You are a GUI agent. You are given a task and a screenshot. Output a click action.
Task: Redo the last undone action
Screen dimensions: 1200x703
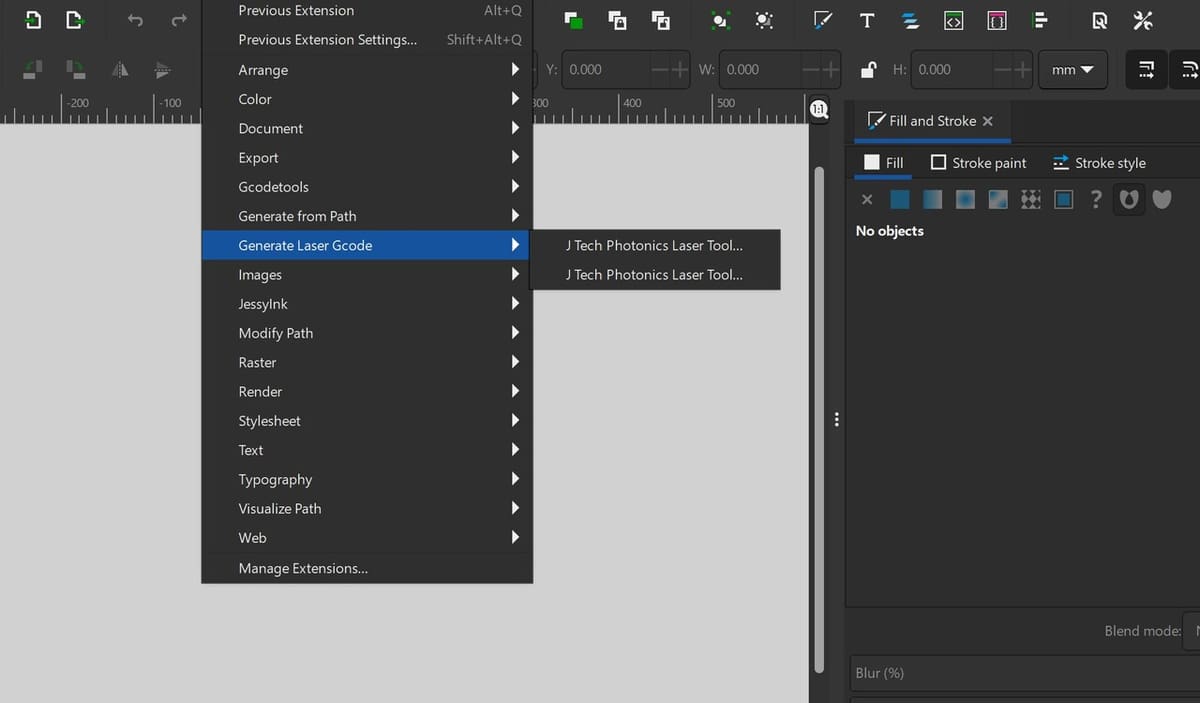[179, 20]
